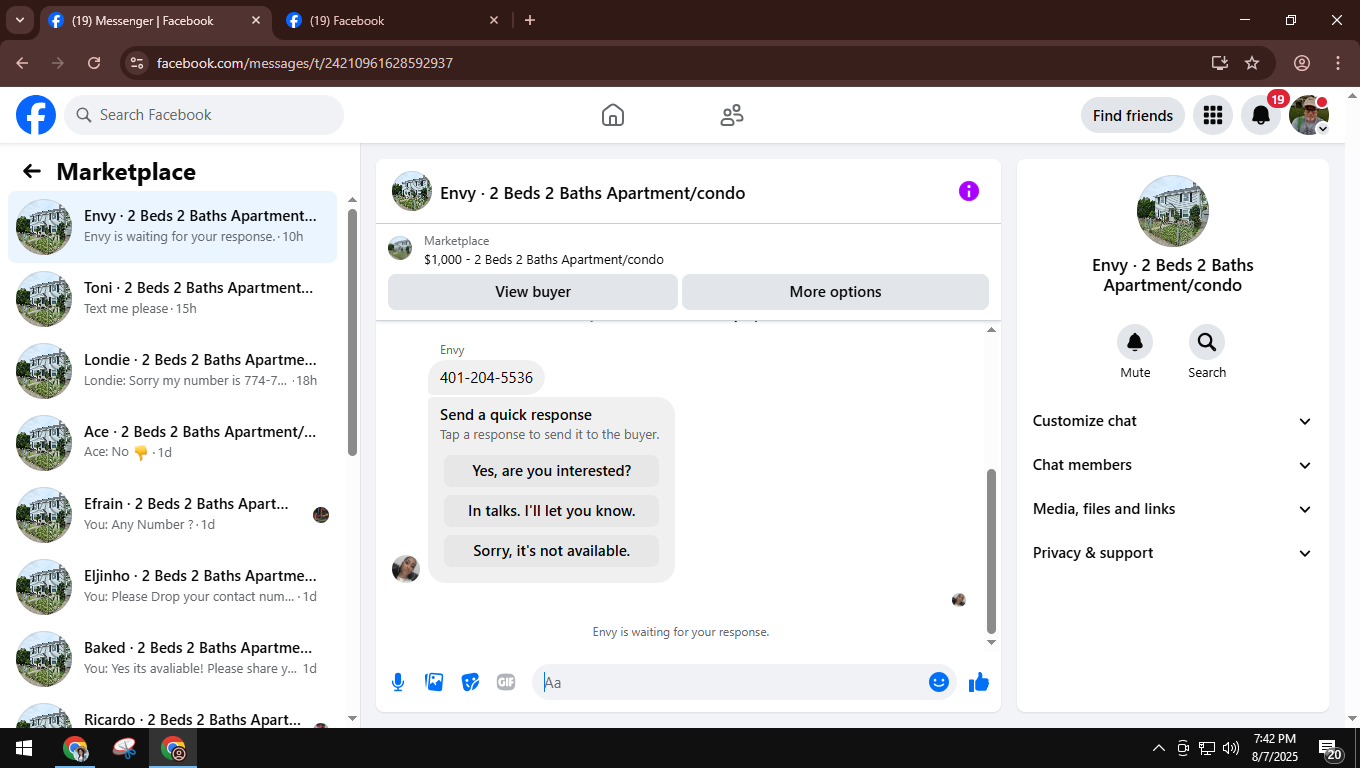Switch to the (19) Facebook tab

(393, 21)
